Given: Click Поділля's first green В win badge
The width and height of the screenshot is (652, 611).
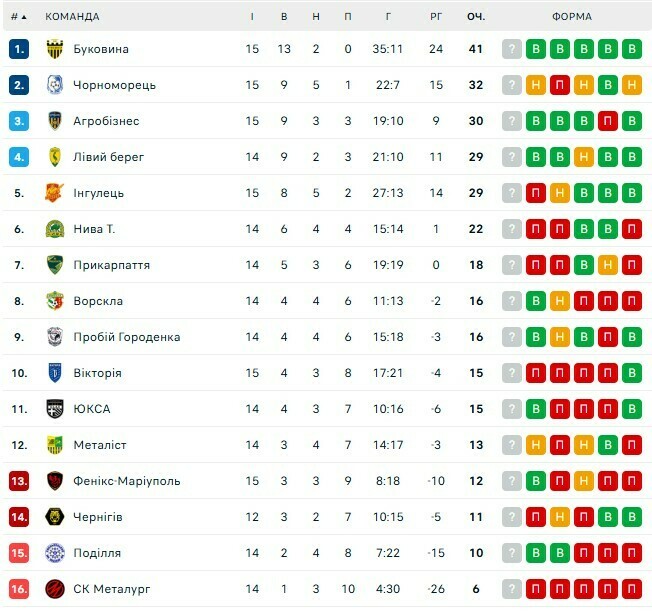Looking at the screenshot, I should 536,553.
